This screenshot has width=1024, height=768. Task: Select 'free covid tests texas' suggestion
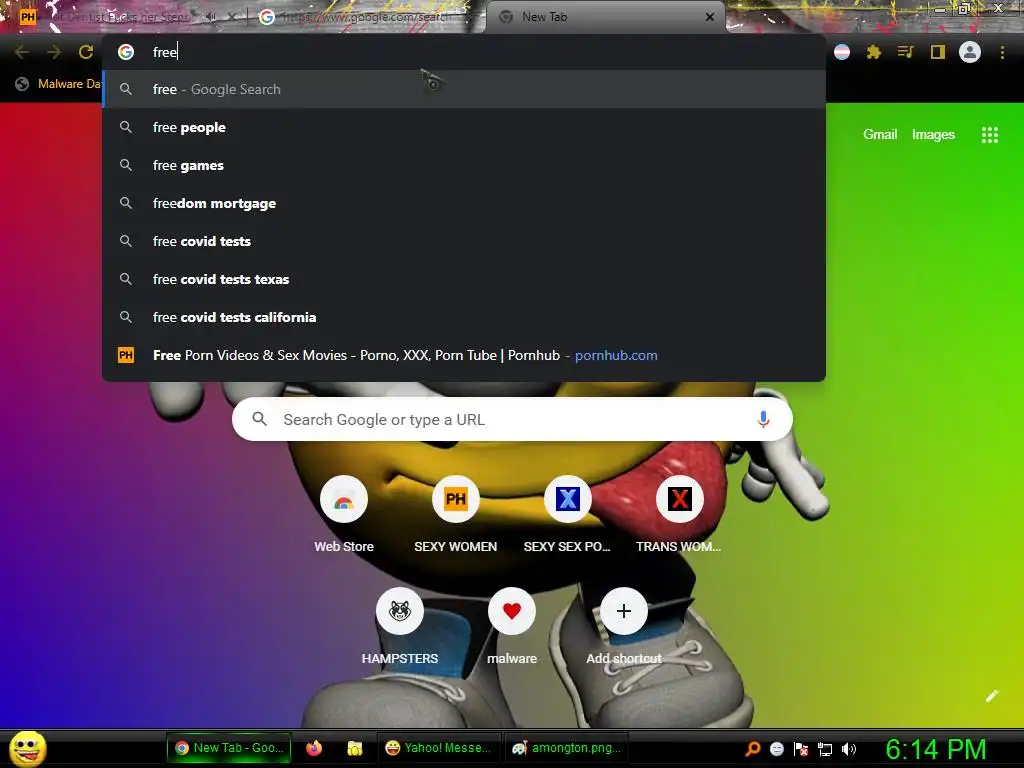point(464,279)
